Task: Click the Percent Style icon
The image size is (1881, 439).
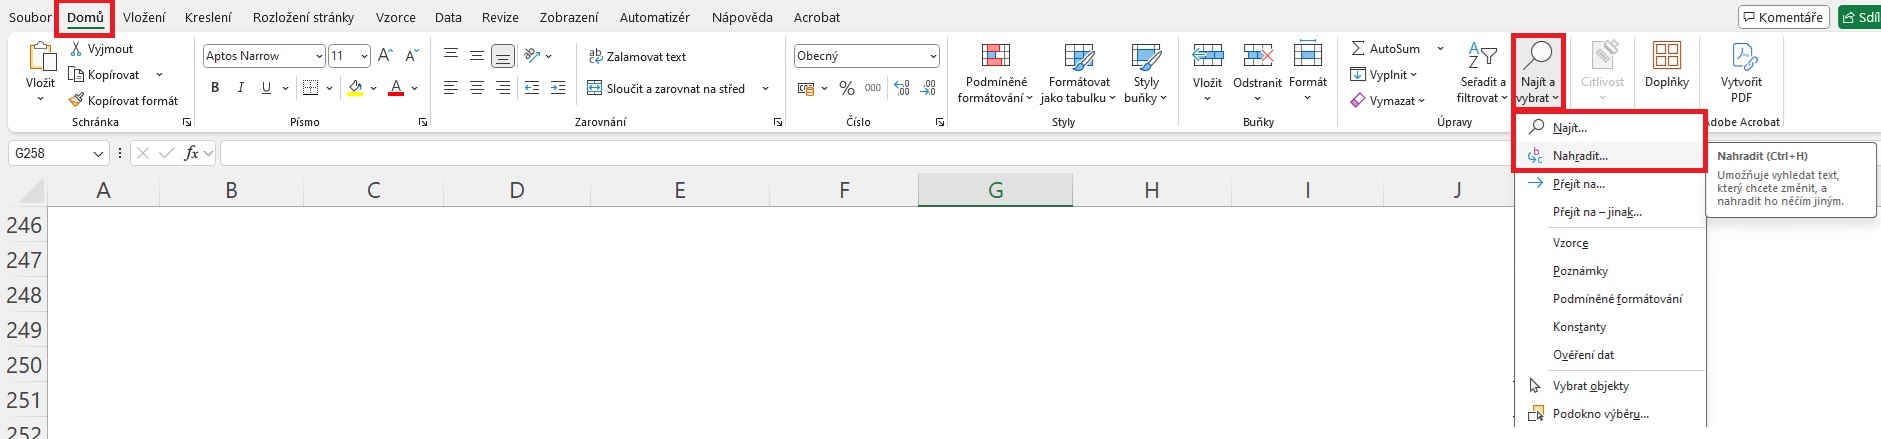Action: click(x=847, y=89)
